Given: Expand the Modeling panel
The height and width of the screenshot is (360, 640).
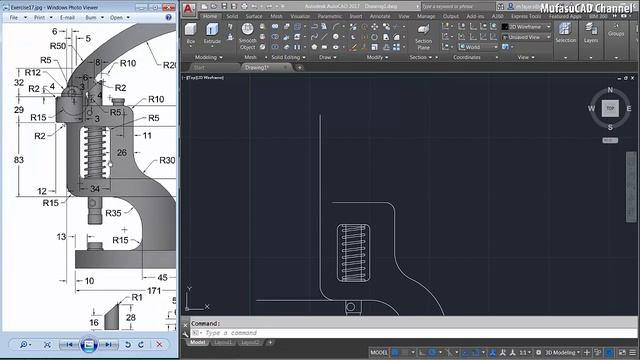Looking at the screenshot, I should coord(209,58).
